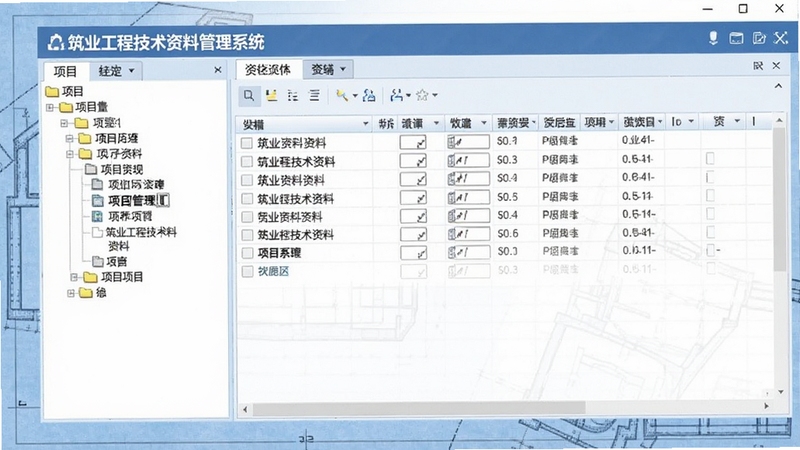Check the box for the S0.6 row
800x450 pixels.
coord(247,235)
